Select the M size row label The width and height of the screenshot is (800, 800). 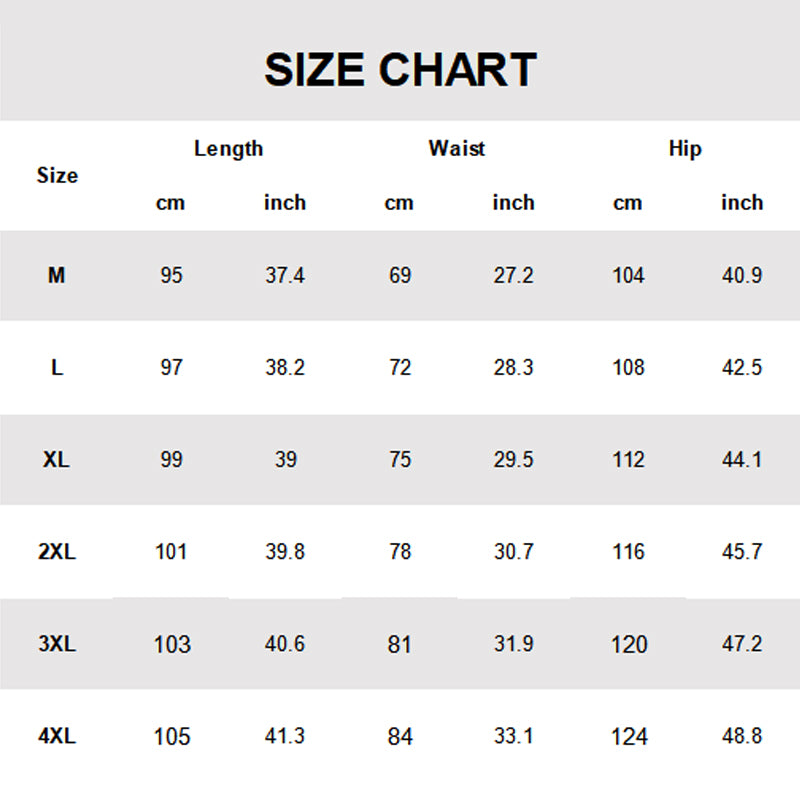(x=57, y=275)
